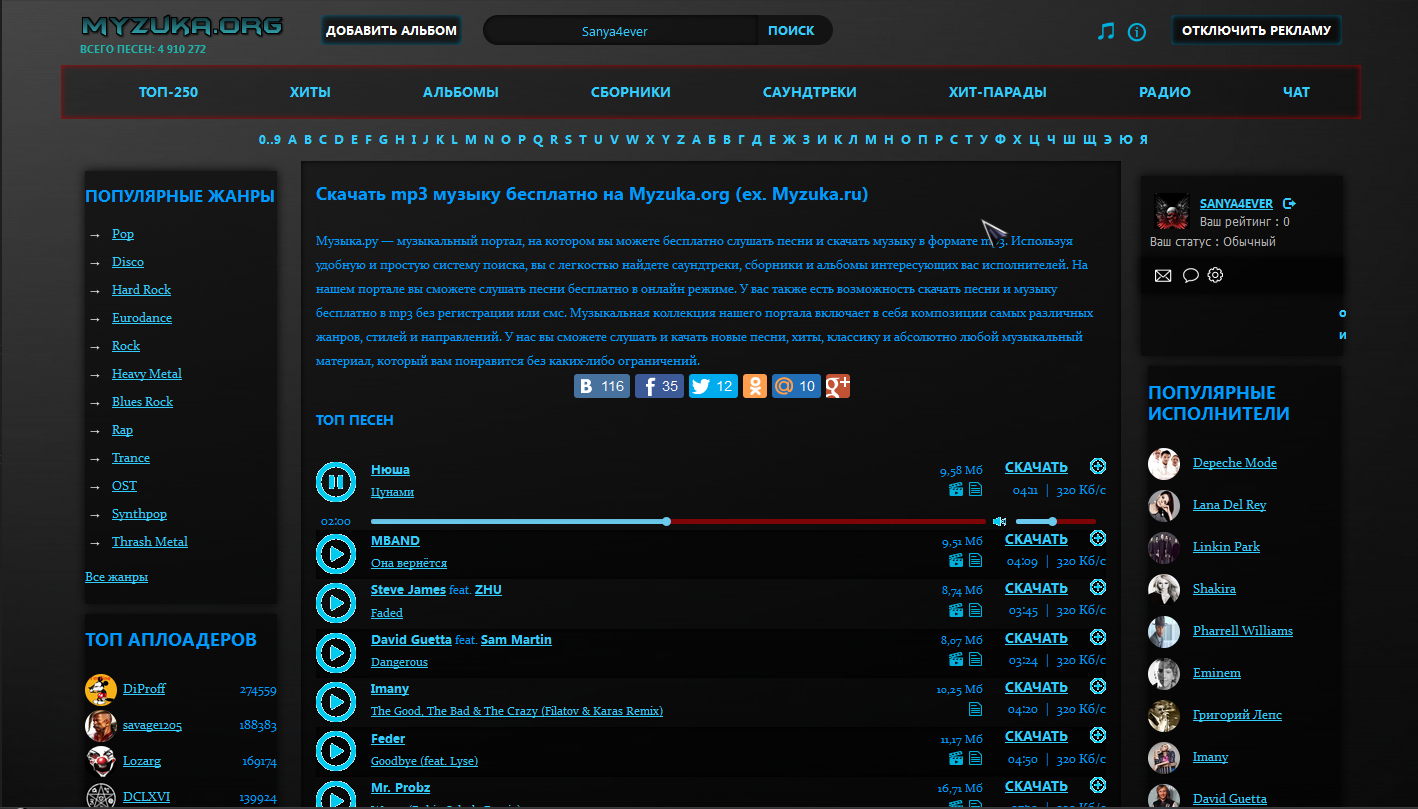
Task: Adjust the volume slider position
Action: (x=1052, y=521)
